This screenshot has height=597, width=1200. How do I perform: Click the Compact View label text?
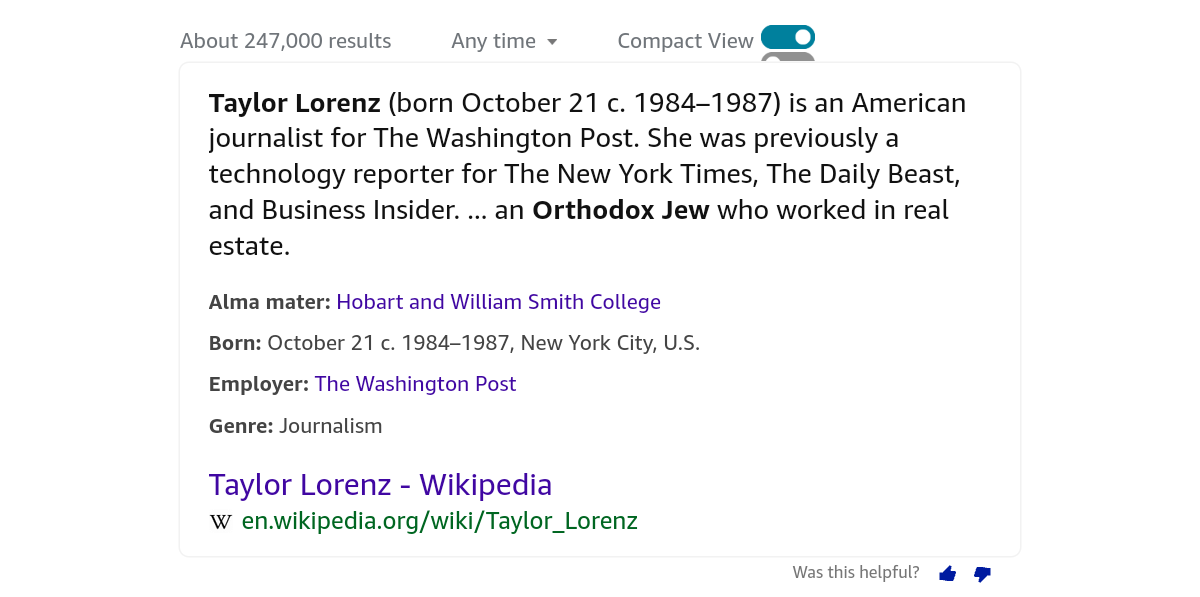point(685,41)
